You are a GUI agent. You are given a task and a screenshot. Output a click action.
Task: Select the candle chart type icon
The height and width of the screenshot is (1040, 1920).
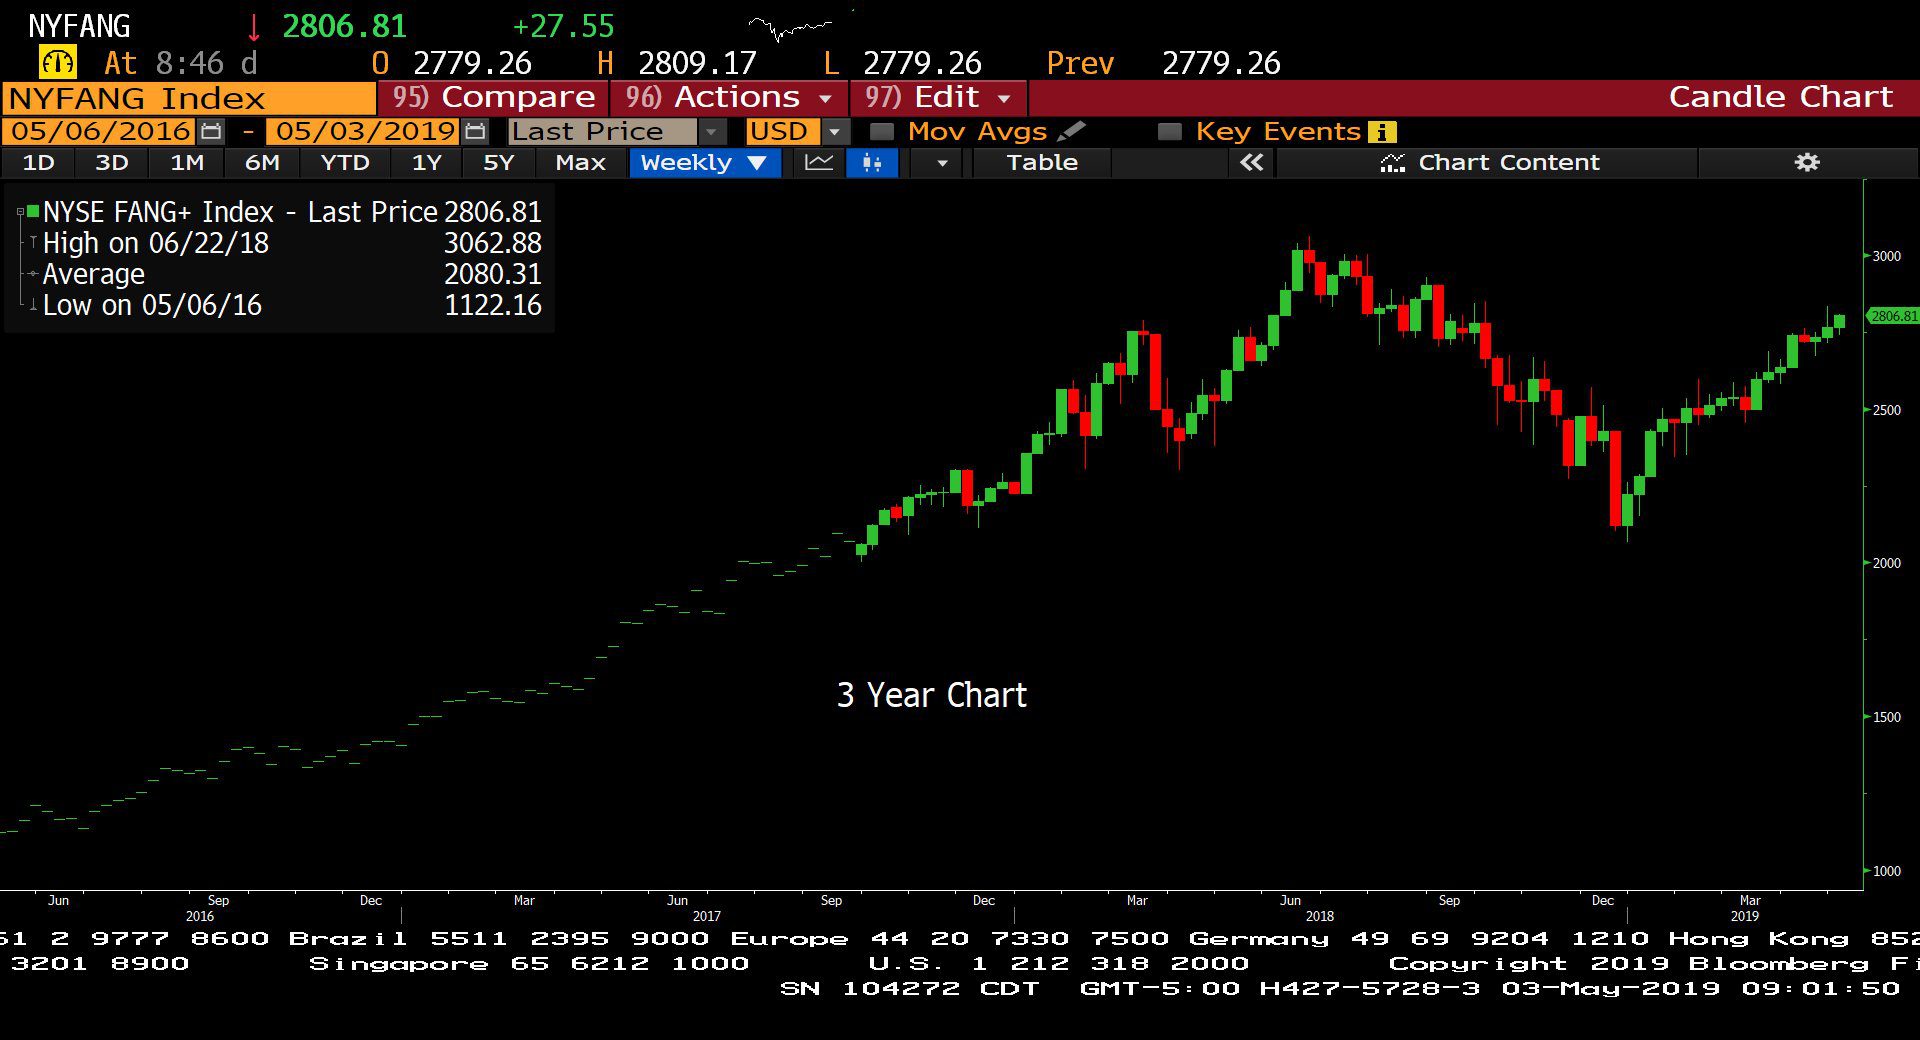pos(872,163)
